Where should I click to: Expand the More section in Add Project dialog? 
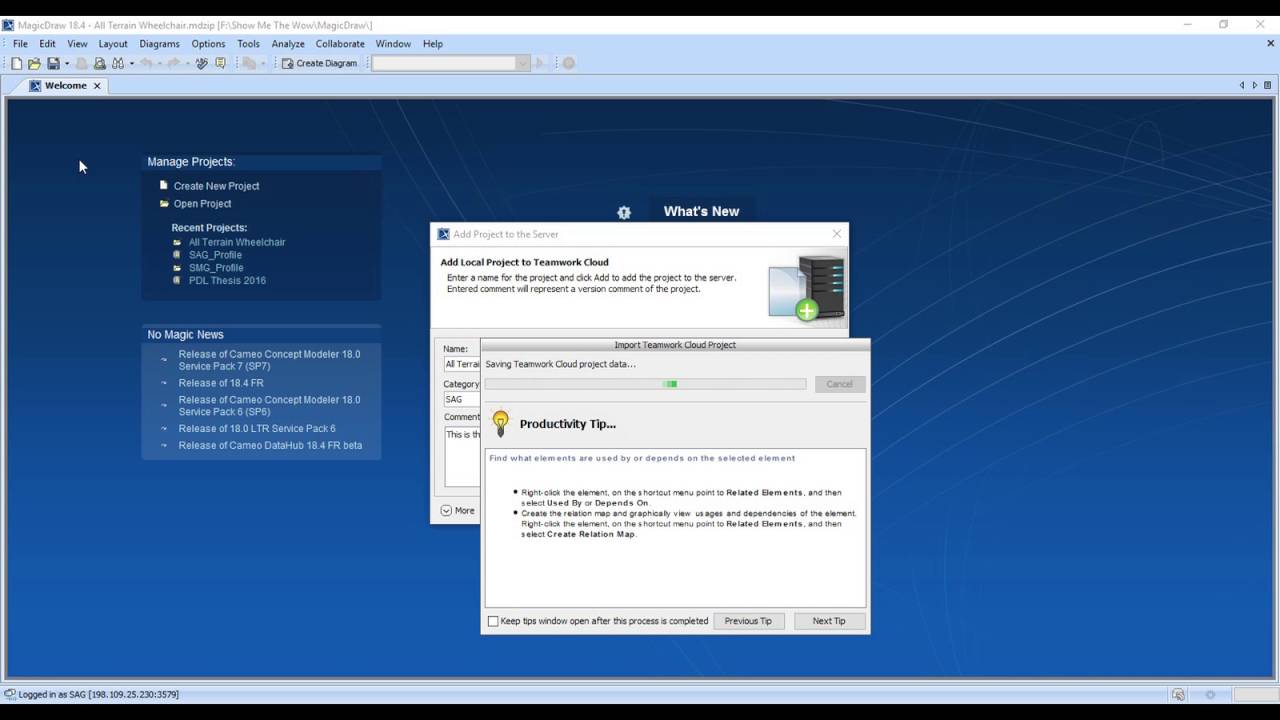[458, 510]
